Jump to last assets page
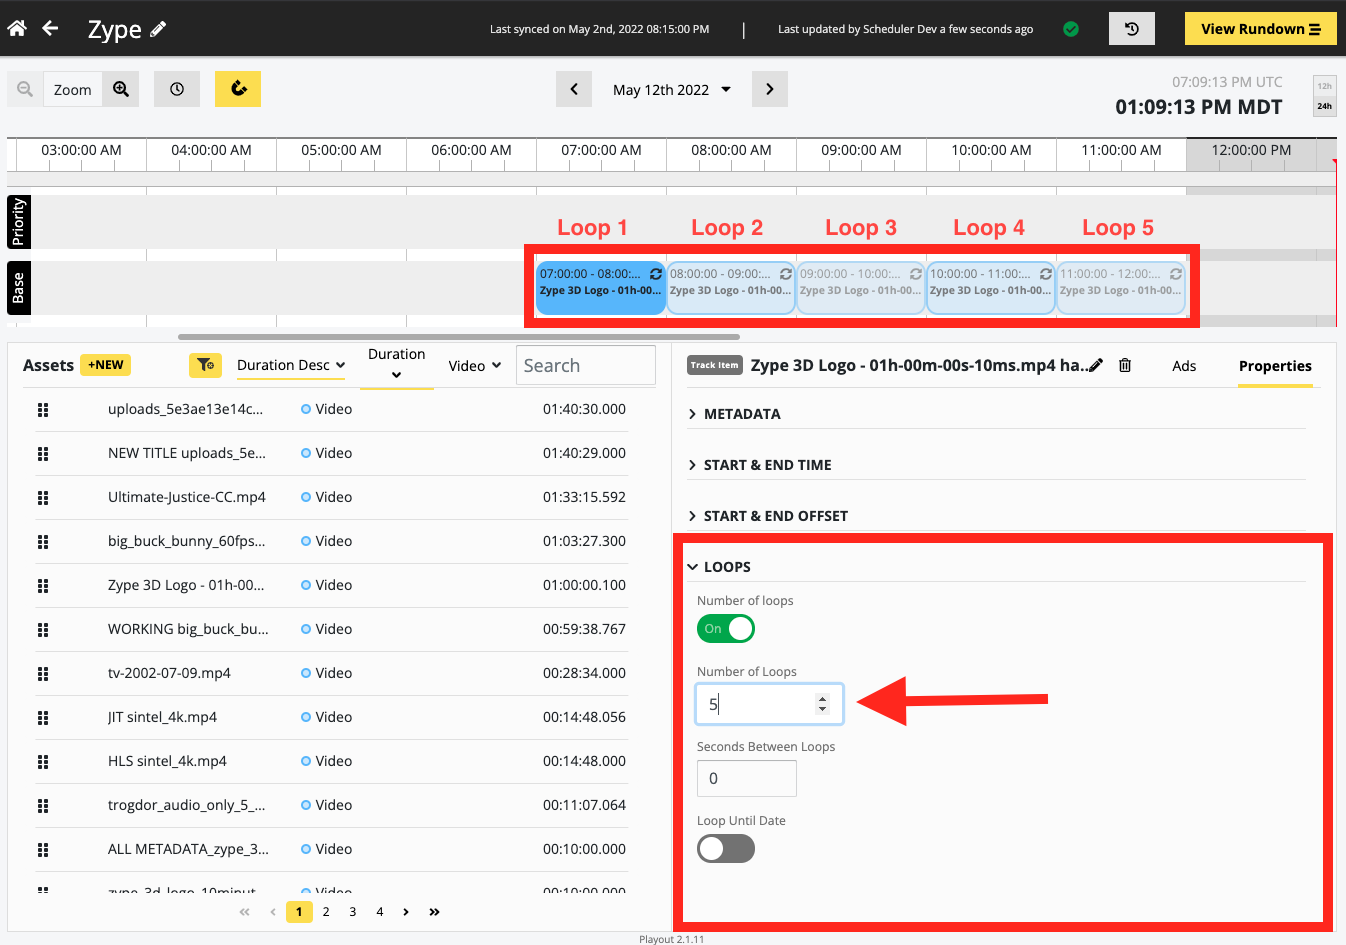1346x945 pixels. pyautogui.click(x=434, y=912)
